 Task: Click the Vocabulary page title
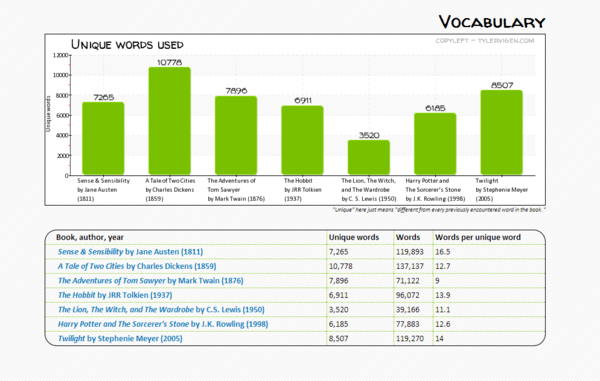492,22
